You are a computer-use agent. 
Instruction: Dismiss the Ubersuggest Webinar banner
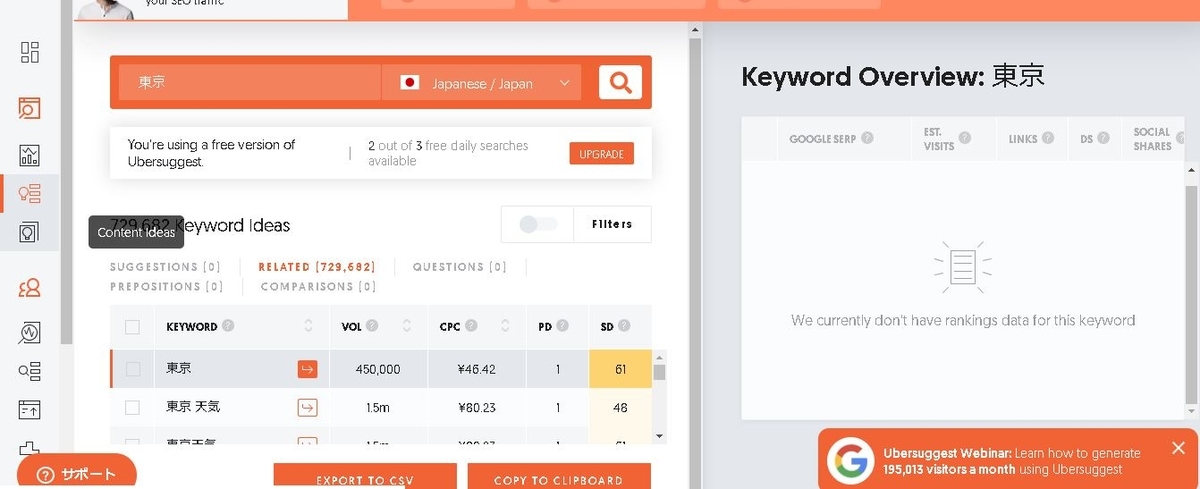[x=1178, y=448]
